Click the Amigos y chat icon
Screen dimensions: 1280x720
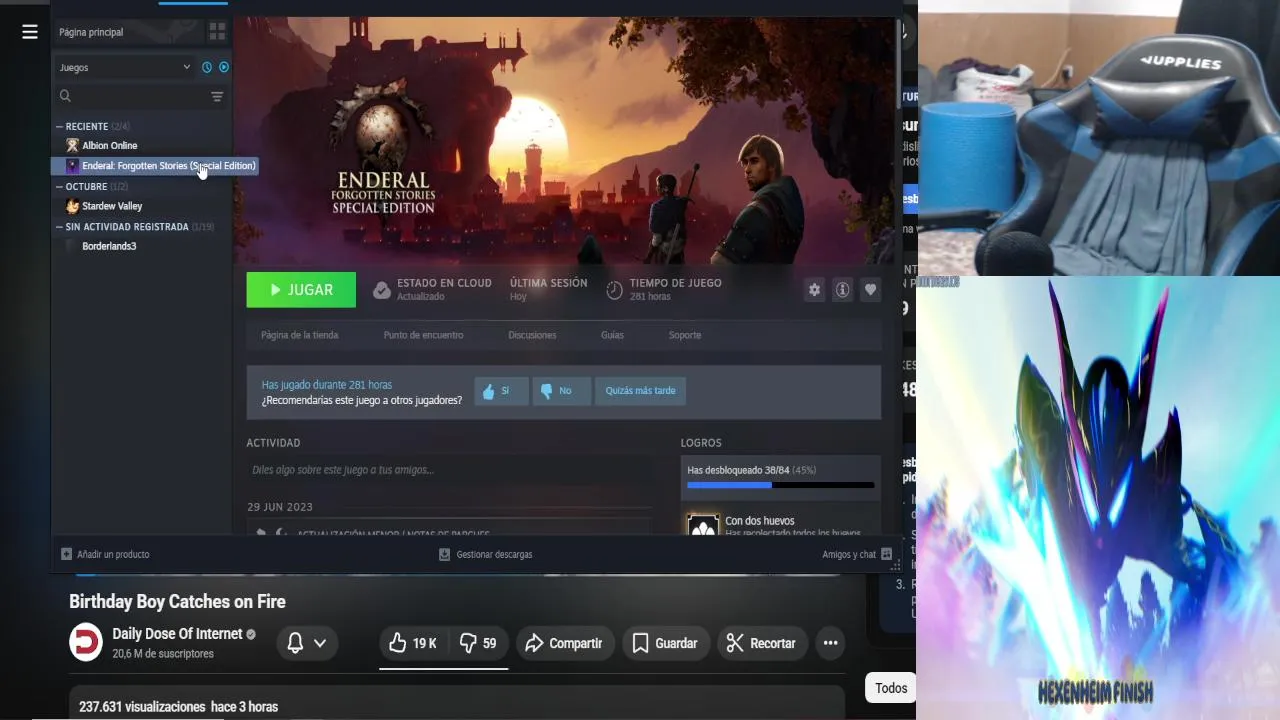click(887, 554)
